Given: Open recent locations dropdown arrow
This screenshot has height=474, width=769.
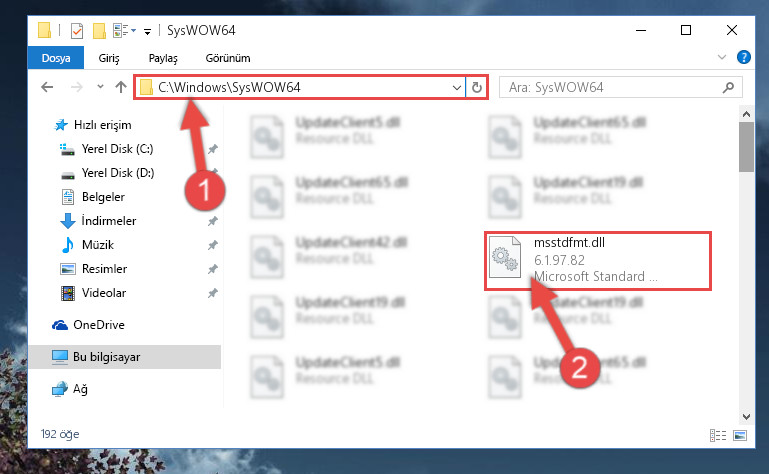Looking at the screenshot, I should tap(100, 87).
